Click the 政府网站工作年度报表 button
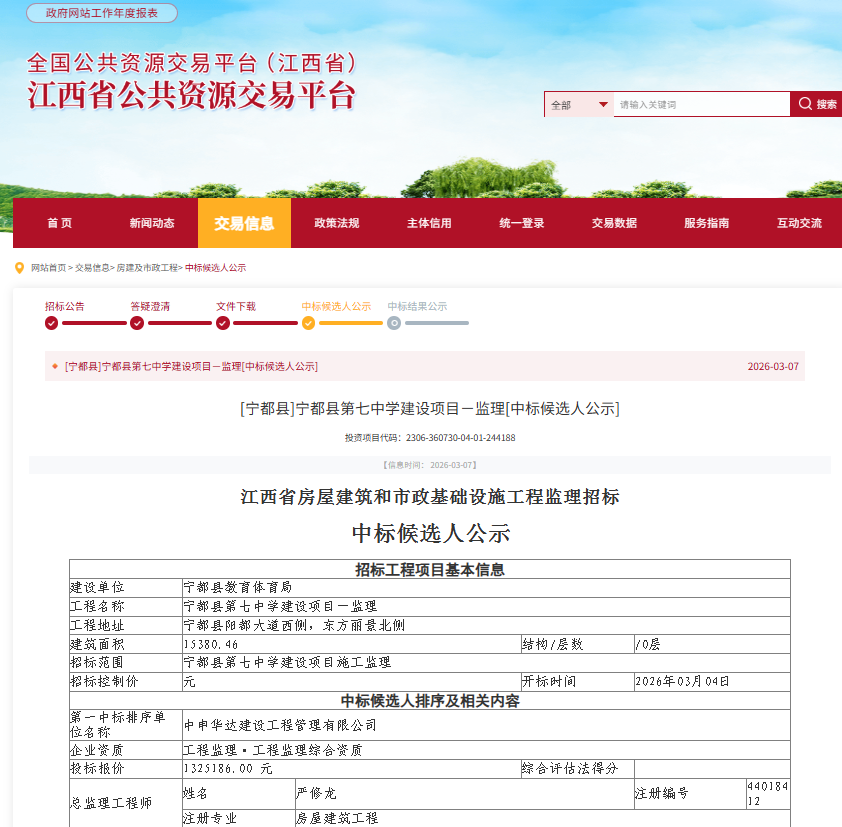This screenshot has height=827, width=842. click(102, 13)
